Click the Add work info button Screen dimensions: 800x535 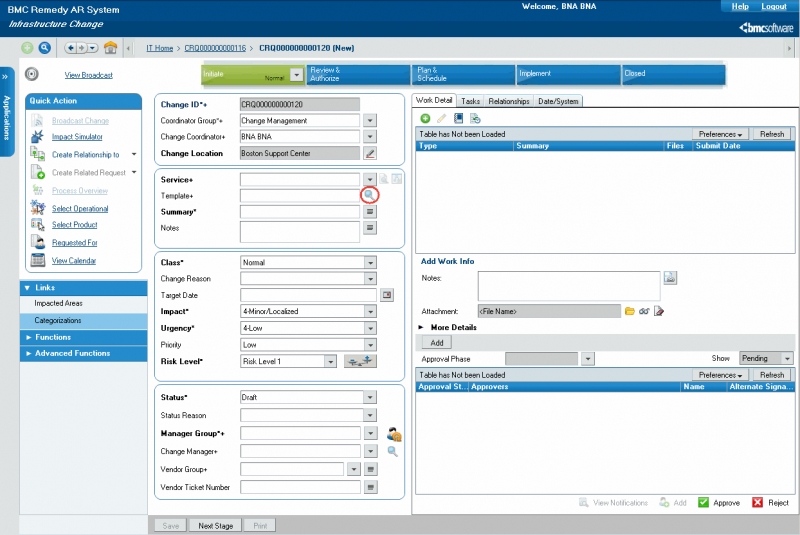pyautogui.click(x=437, y=343)
